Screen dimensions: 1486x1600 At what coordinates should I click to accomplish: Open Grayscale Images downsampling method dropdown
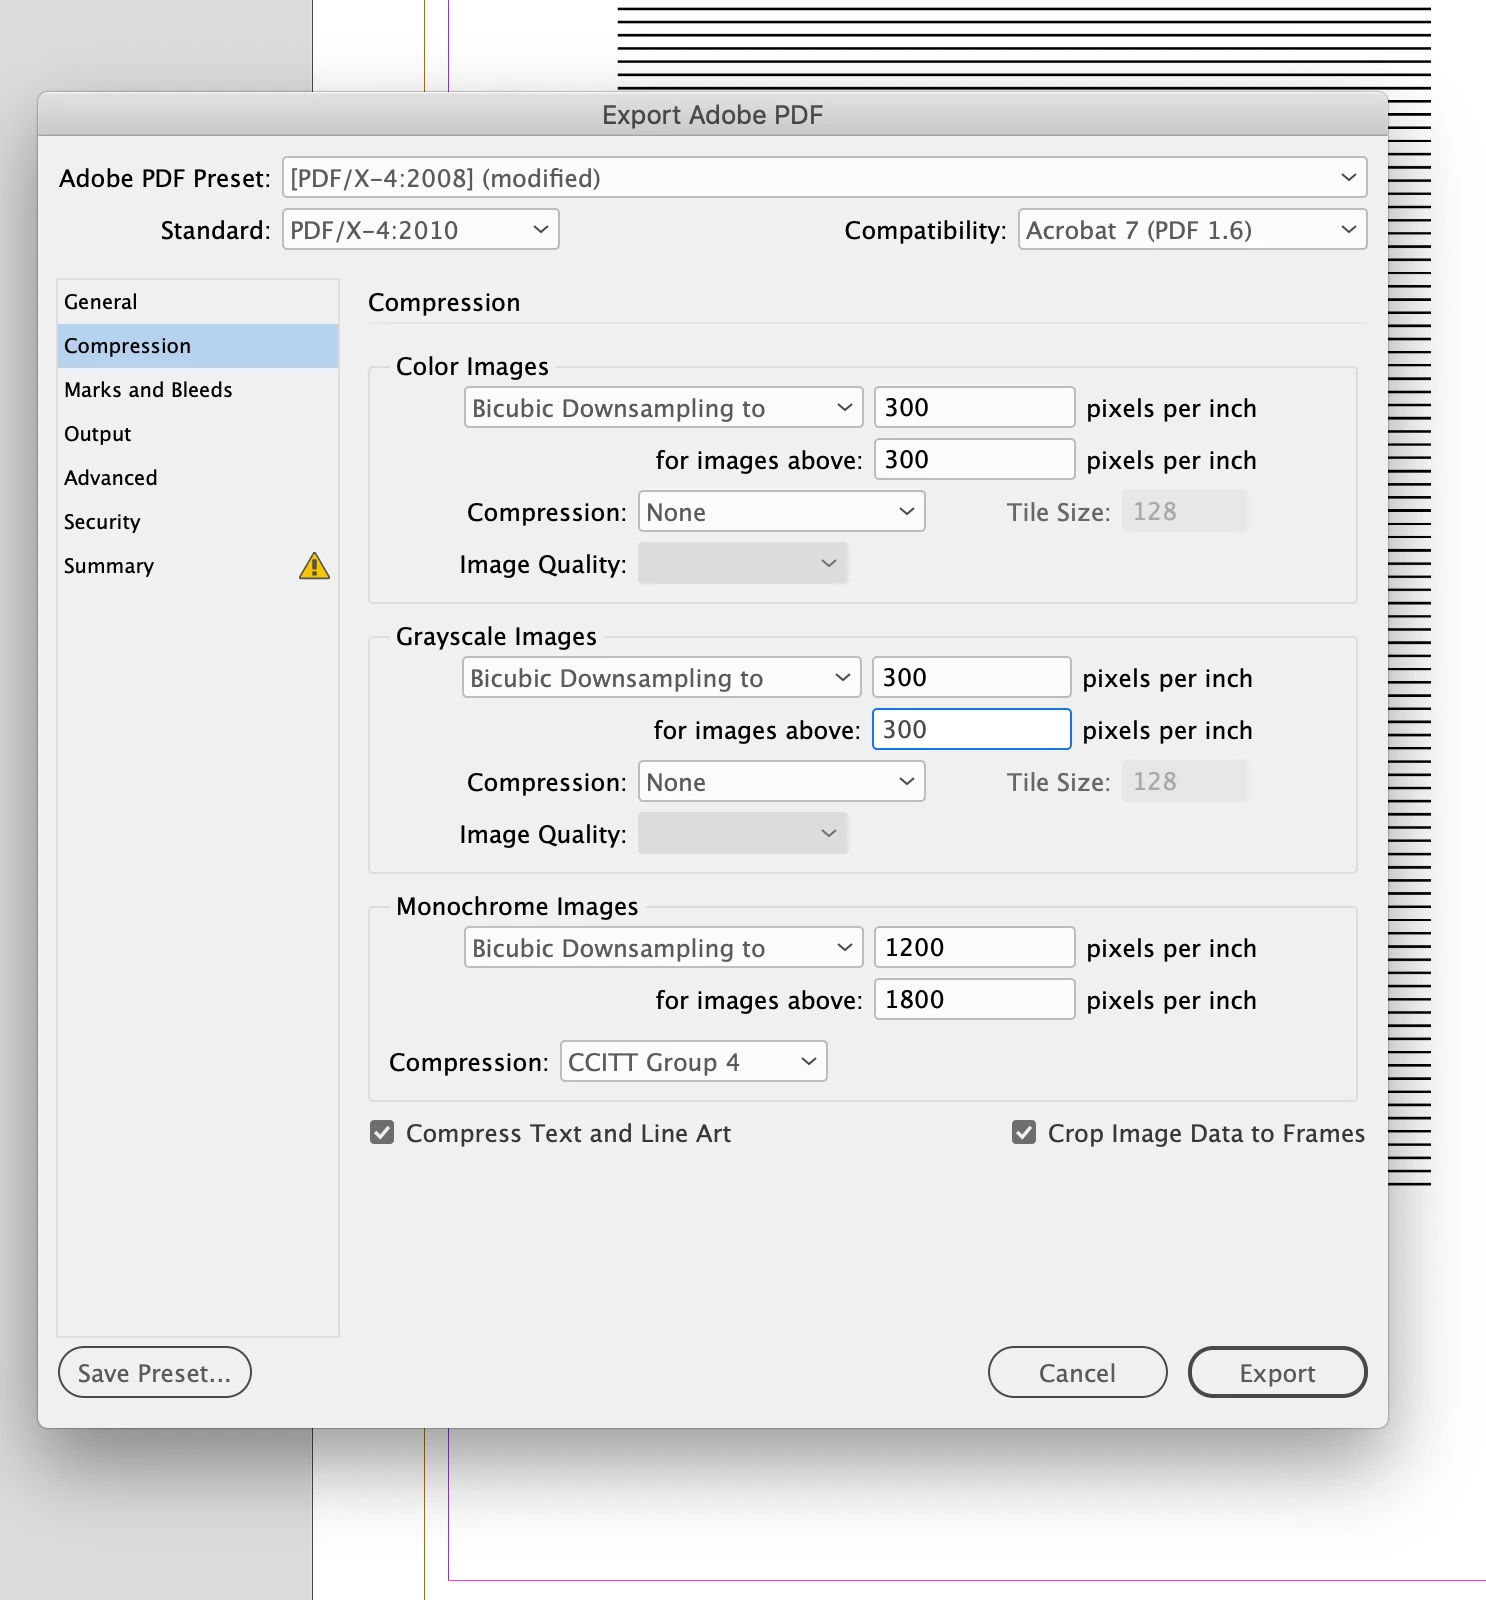tap(661, 678)
